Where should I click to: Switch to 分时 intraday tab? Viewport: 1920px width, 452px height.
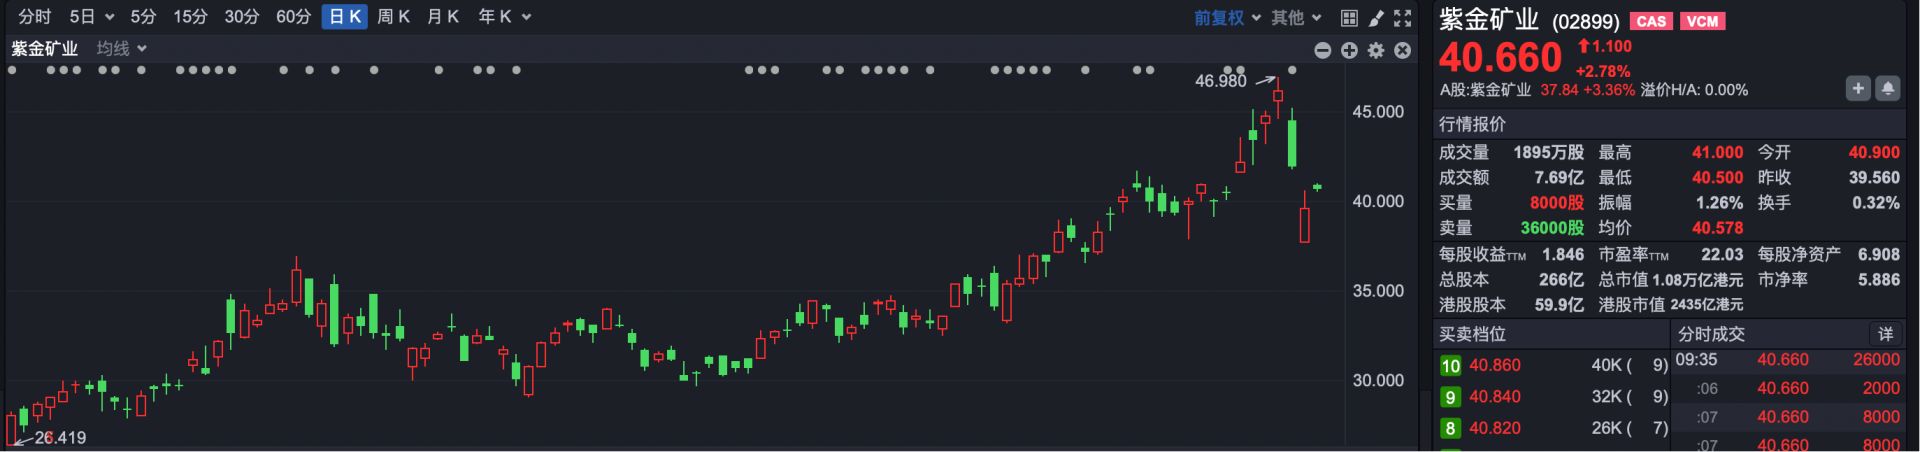(34, 17)
